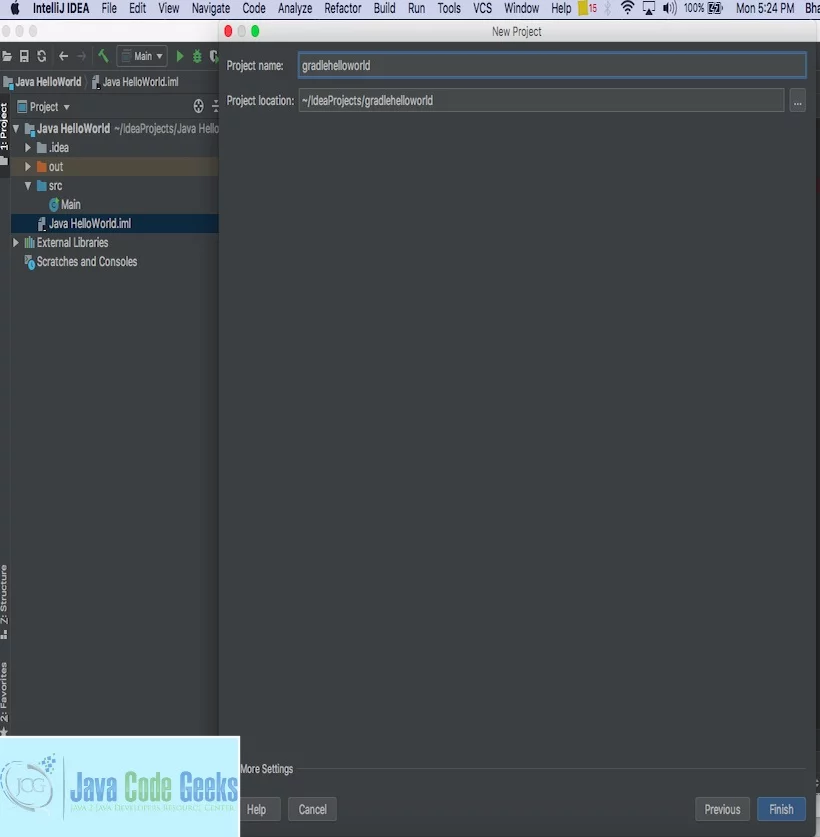Open the Apple menu icon
This screenshot has height=837, width=820.
pyautogui.click(x=15, y=8)
